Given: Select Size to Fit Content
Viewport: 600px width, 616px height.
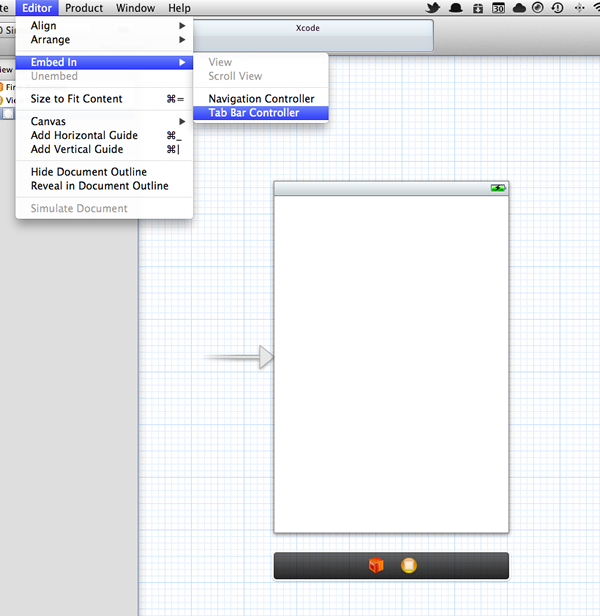Looking at the screenshot, I should point(104,99).
